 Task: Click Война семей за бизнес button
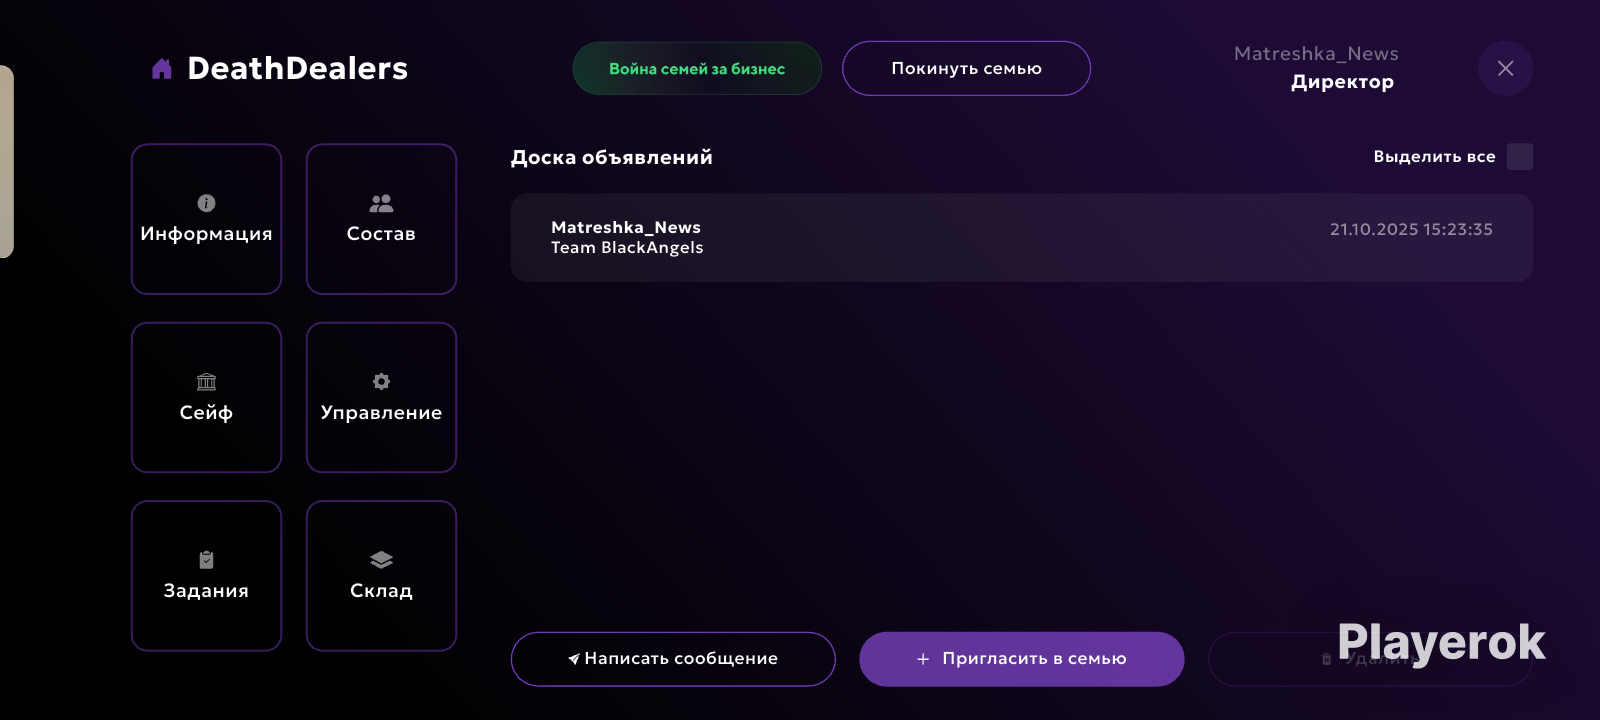pos(697,68)
